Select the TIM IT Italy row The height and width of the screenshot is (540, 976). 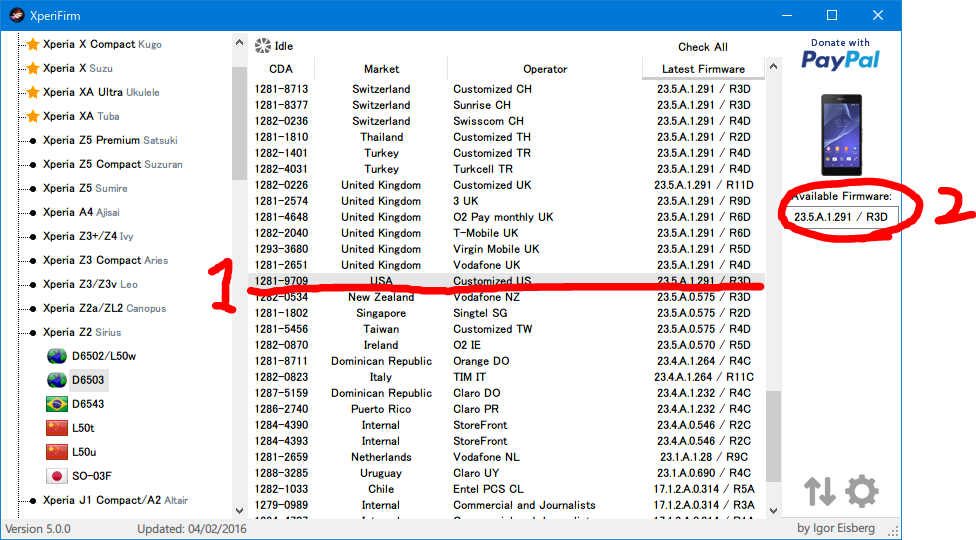click(x=506, y=378)
